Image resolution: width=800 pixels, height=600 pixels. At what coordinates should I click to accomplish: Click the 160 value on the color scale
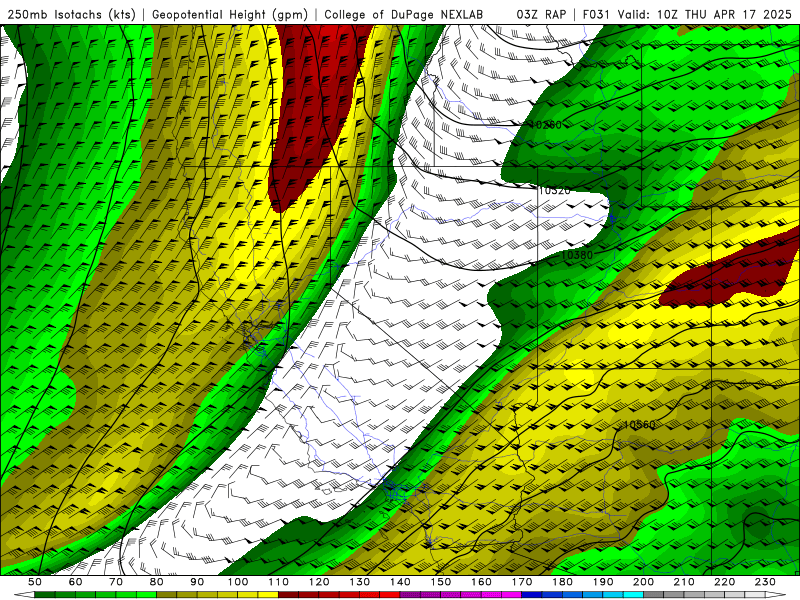481,582
